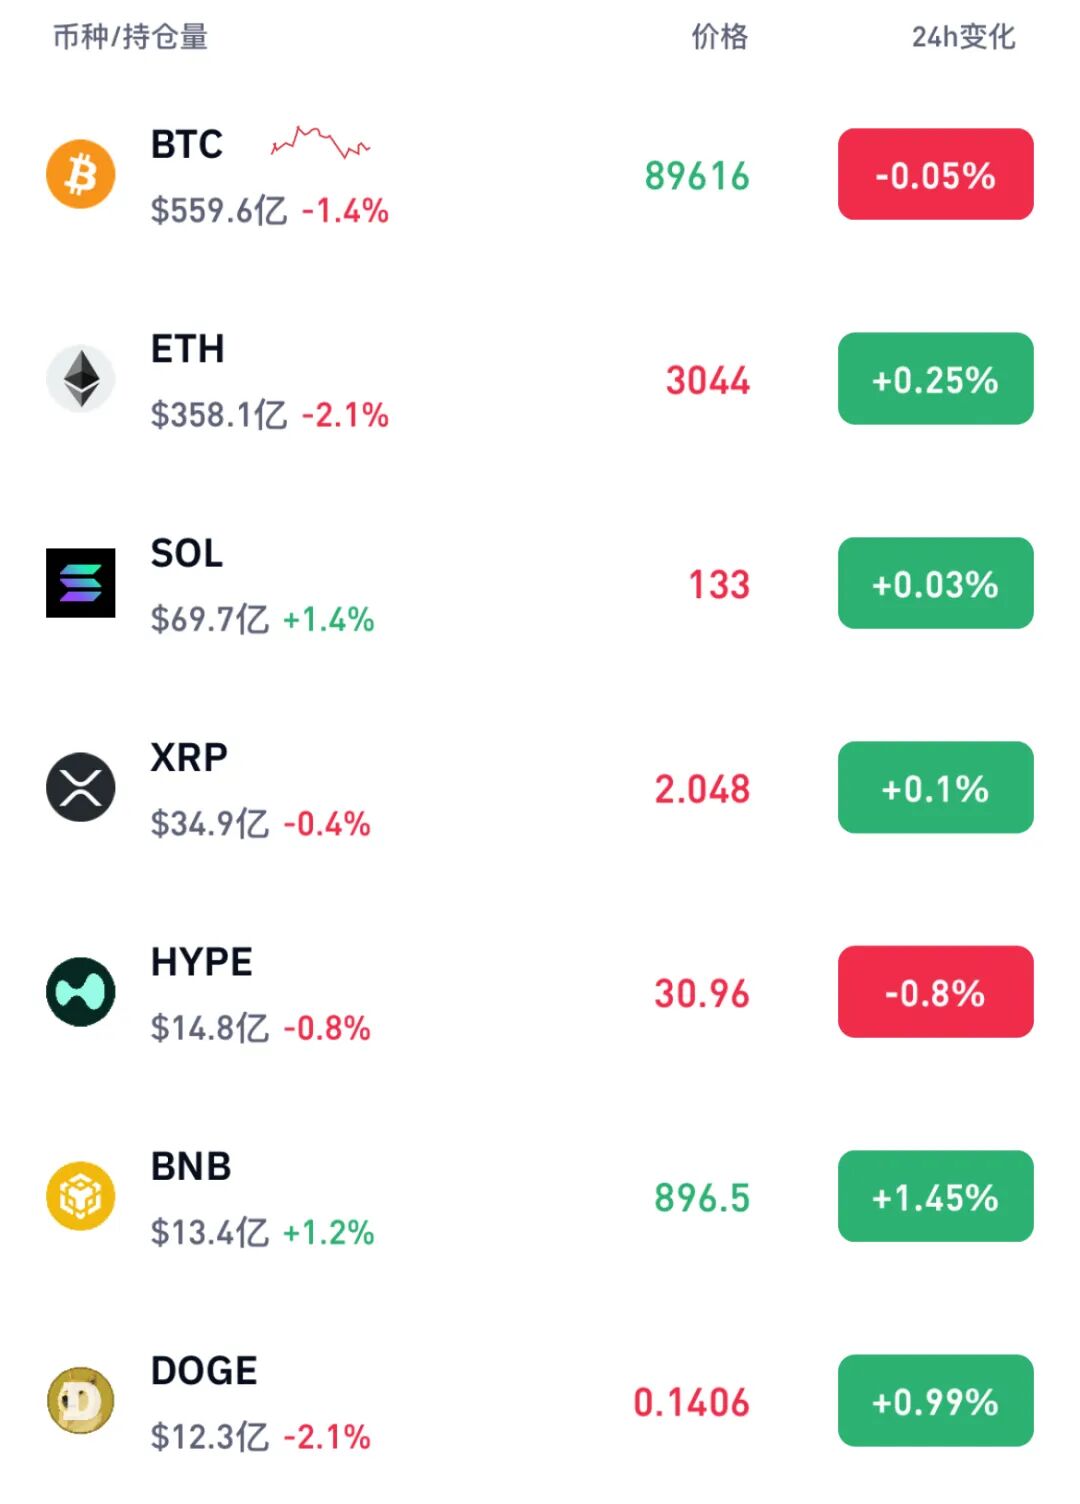Click the Bitcoin coin icon

(x=81, y=174)
